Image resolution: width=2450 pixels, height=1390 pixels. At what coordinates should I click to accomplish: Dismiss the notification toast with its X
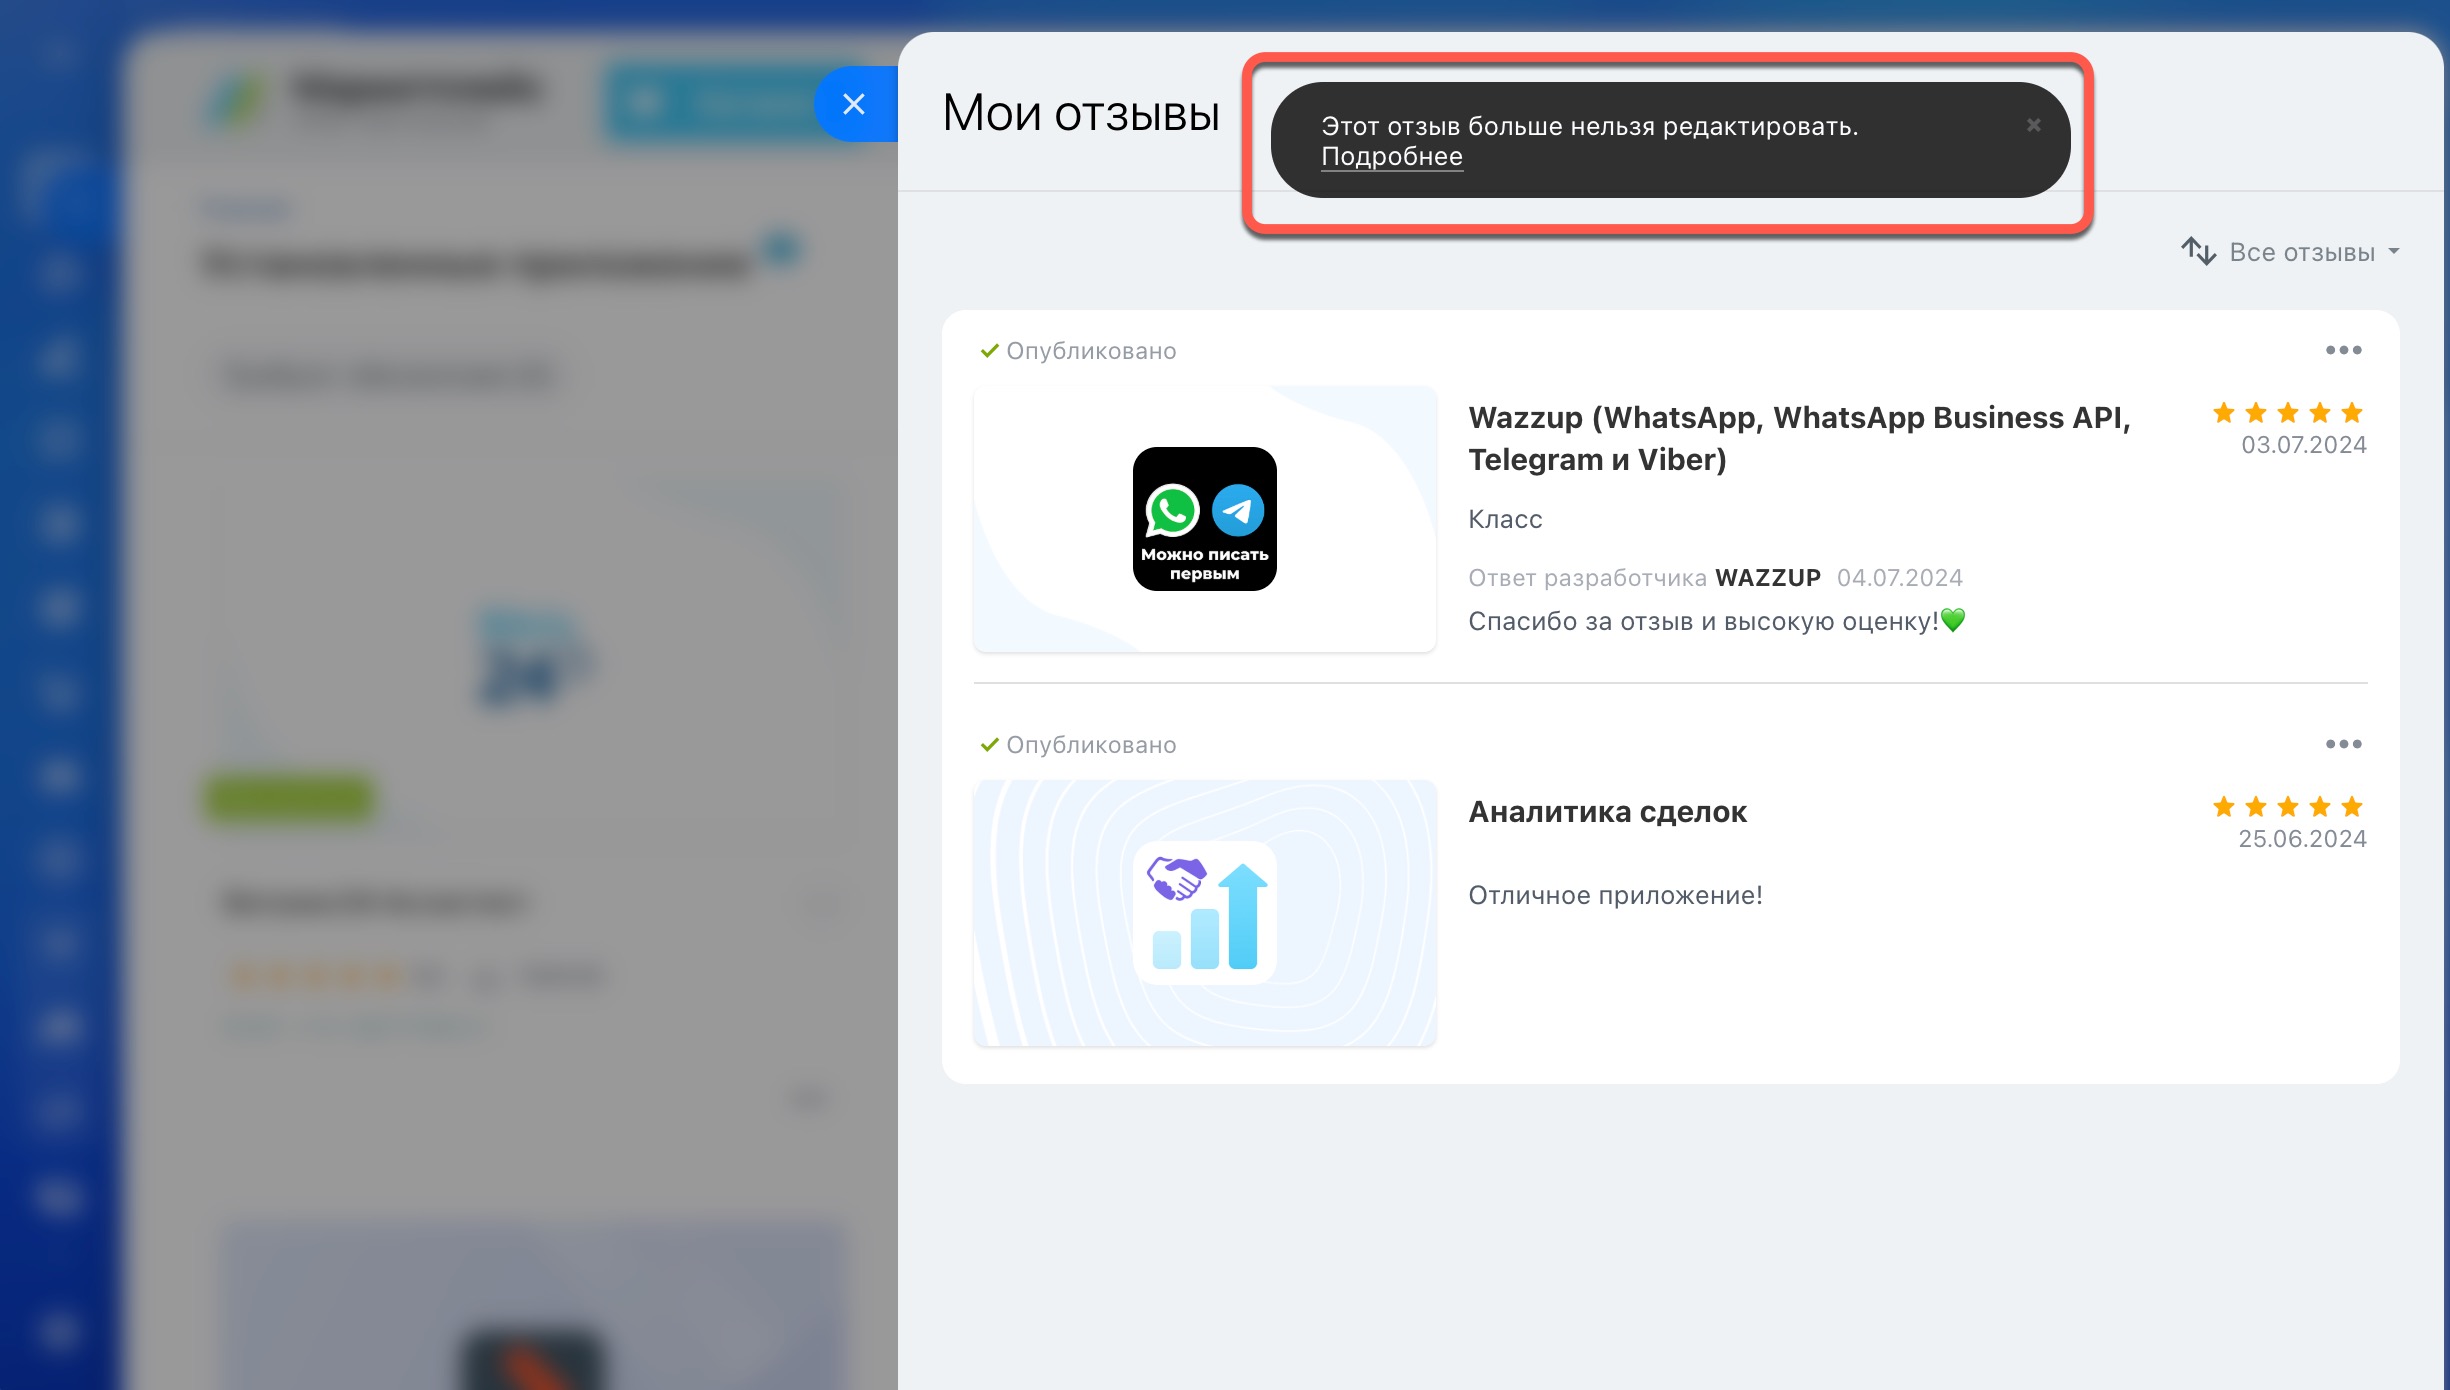tap(2033, 125)
